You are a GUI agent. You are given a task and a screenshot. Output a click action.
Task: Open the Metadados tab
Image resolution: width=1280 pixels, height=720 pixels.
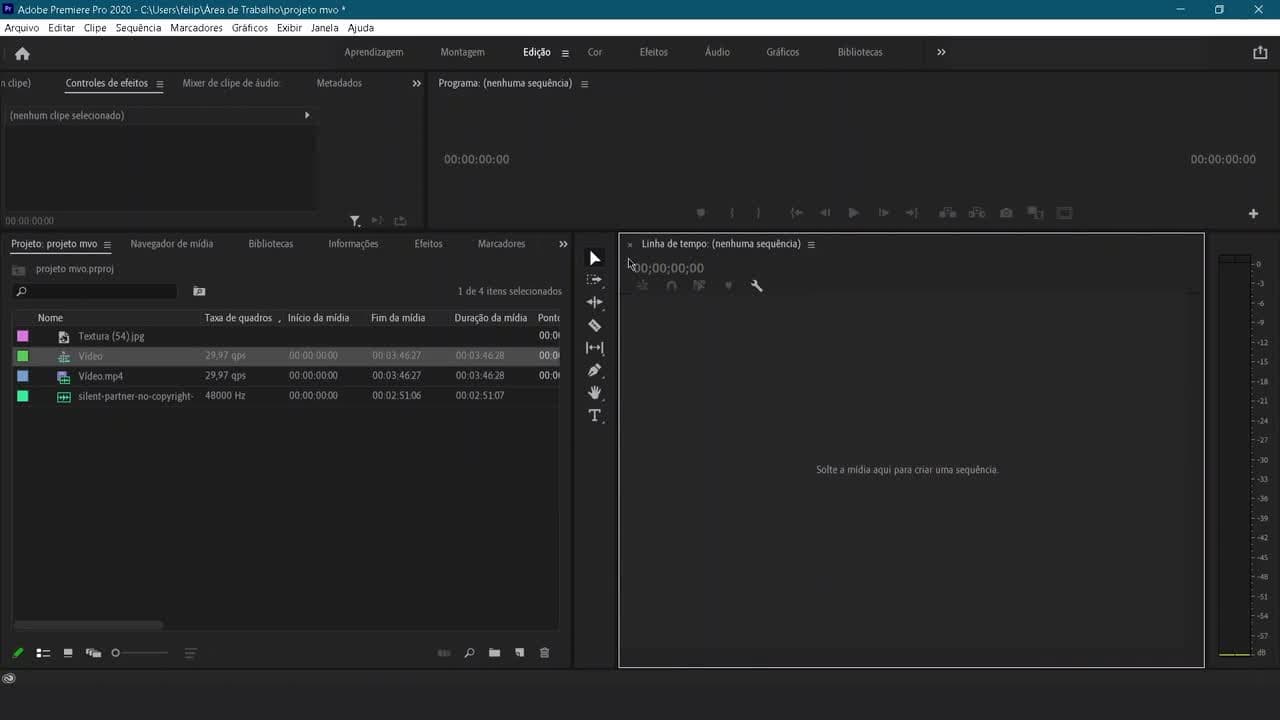point(339,83)
